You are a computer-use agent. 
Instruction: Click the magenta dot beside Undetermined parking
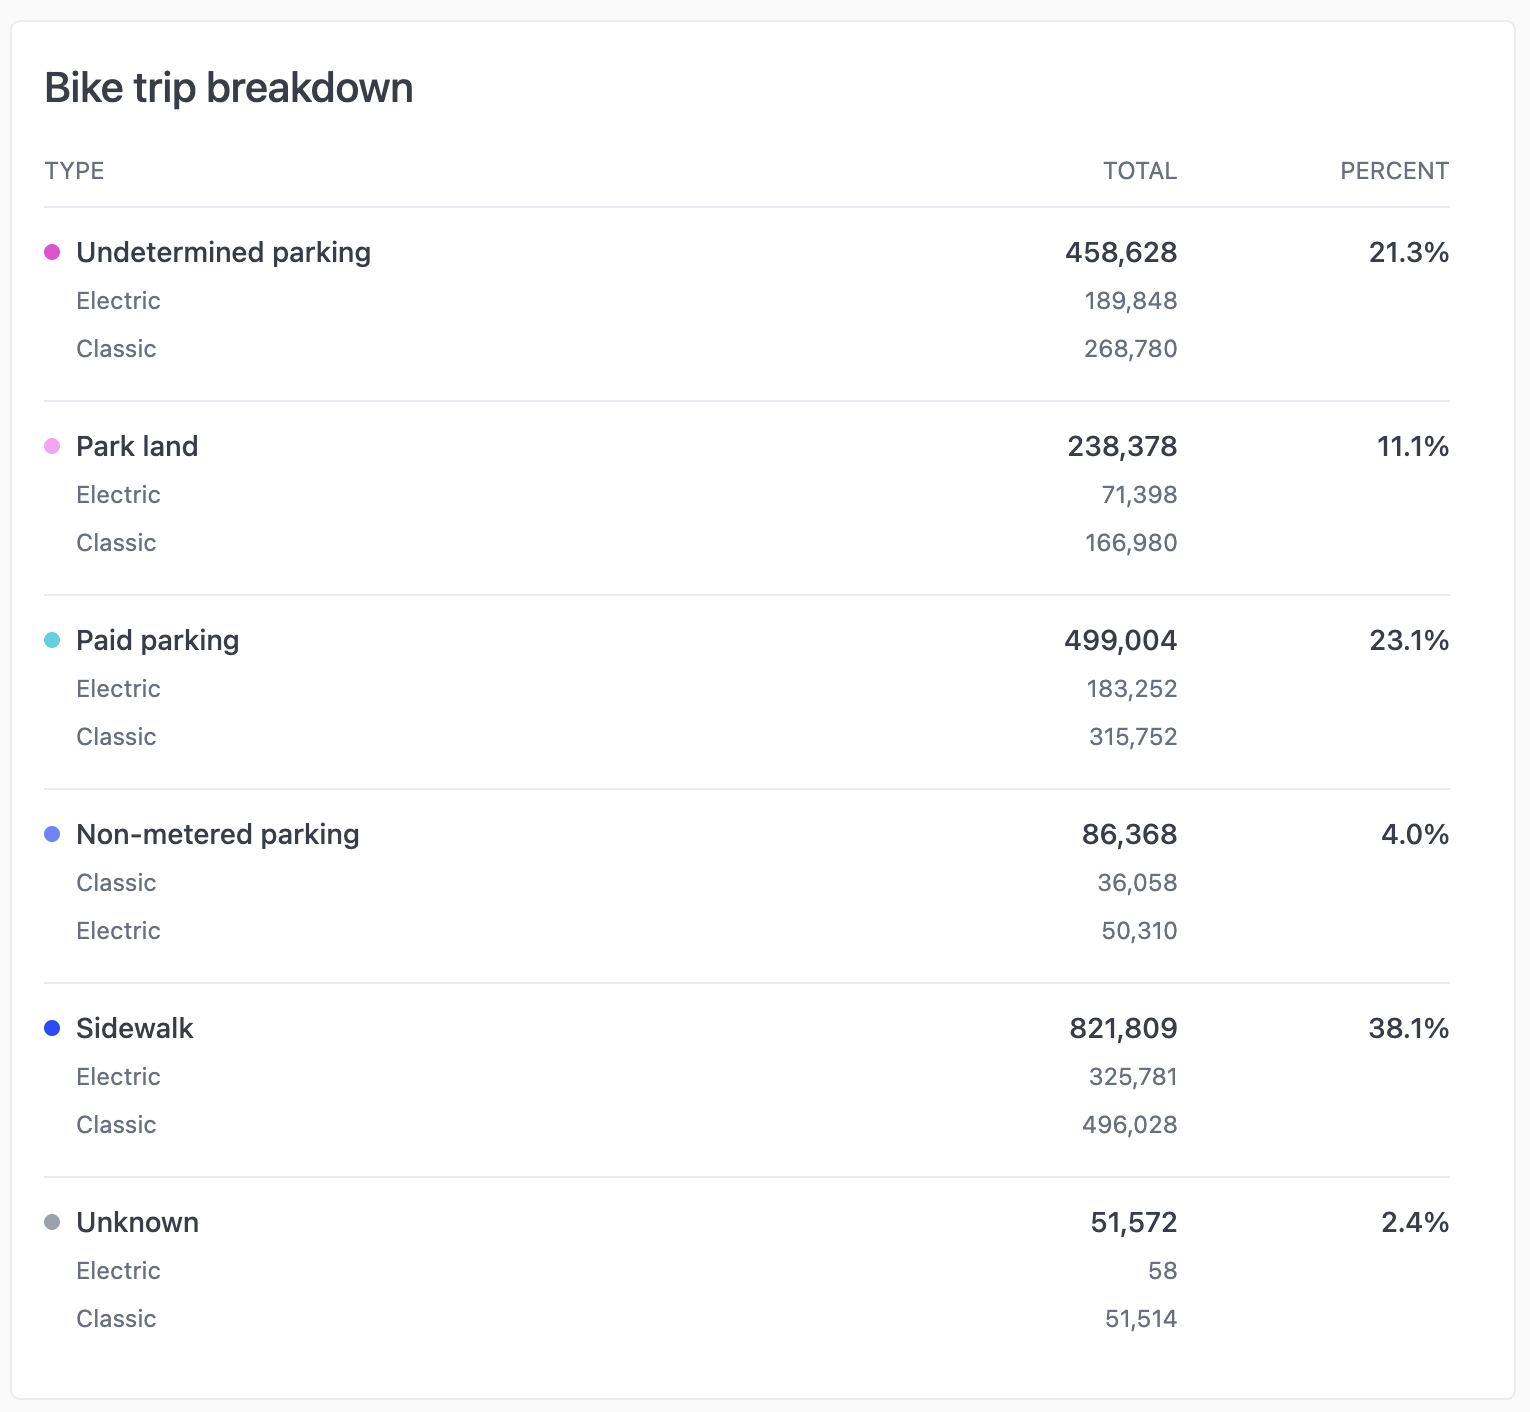[52, 252]
